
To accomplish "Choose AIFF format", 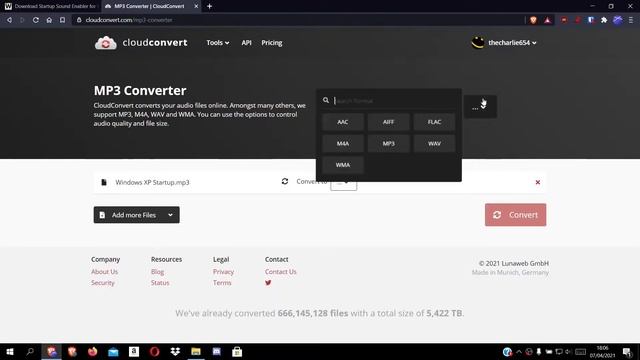I will [x=389, y=122].
